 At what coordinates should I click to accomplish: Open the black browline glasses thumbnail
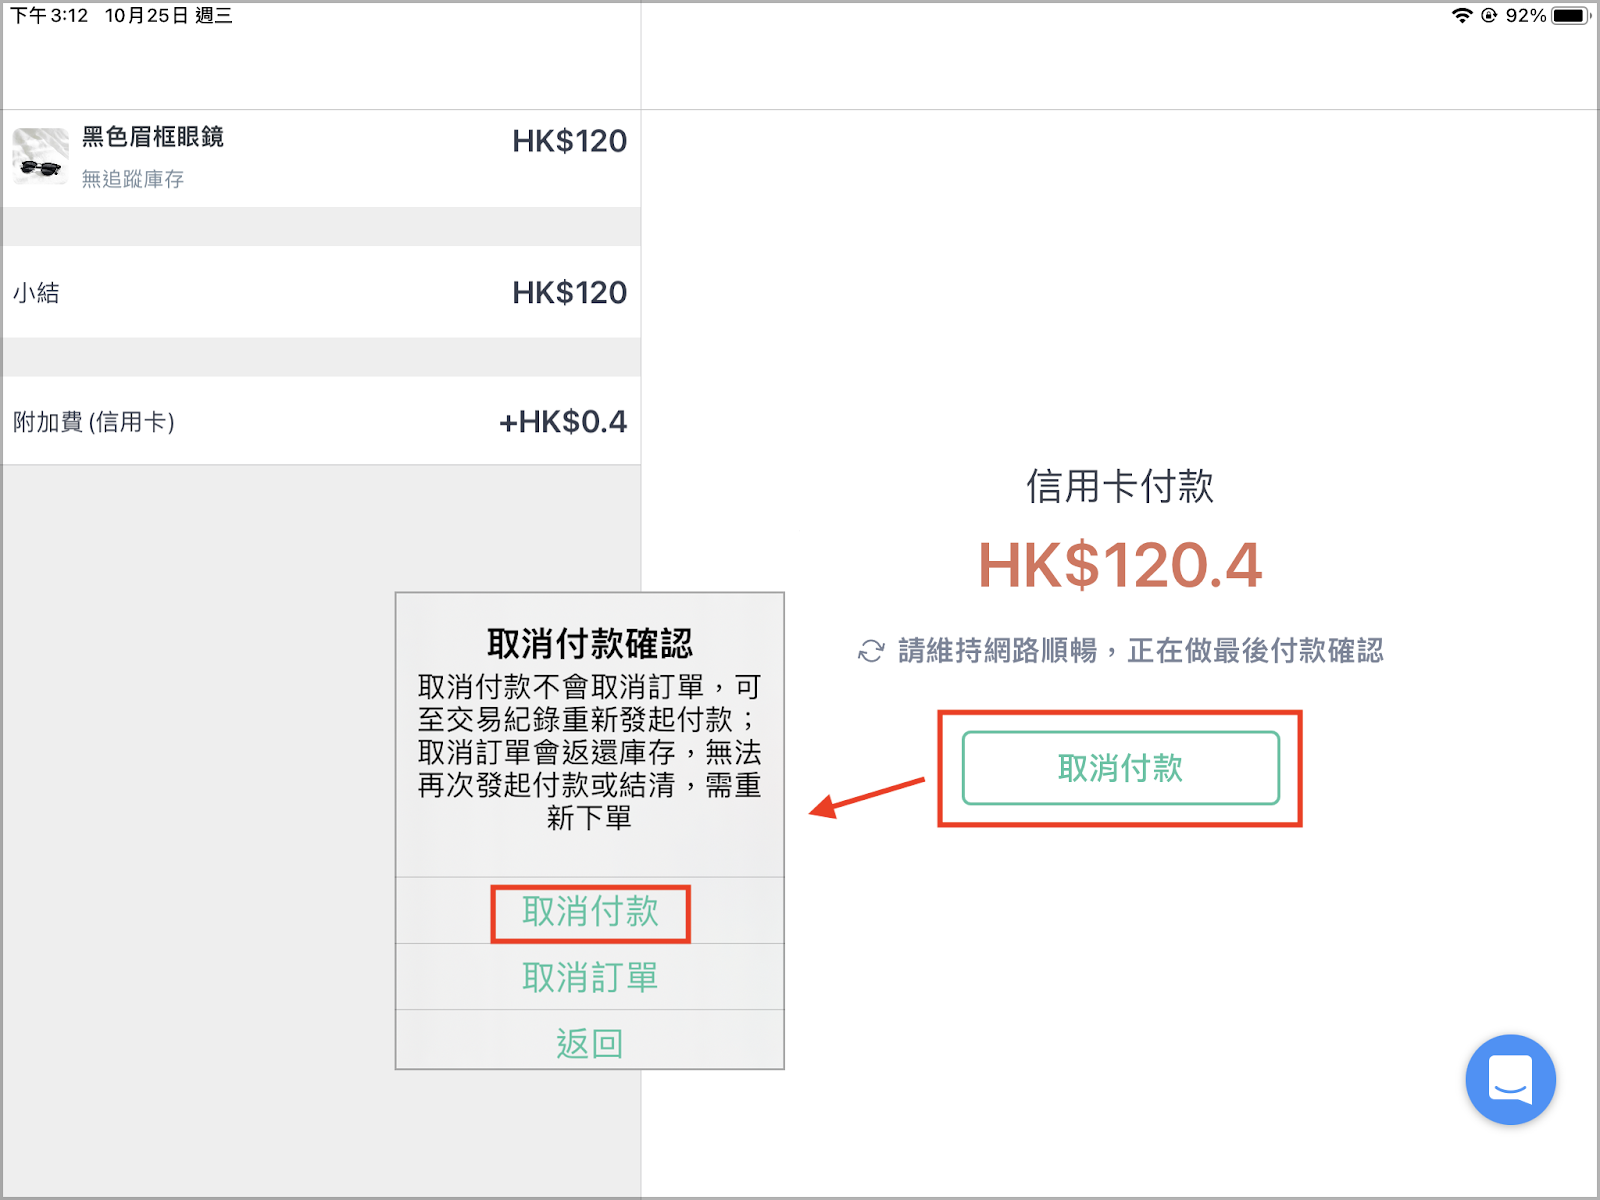click(x=40, y=156)
